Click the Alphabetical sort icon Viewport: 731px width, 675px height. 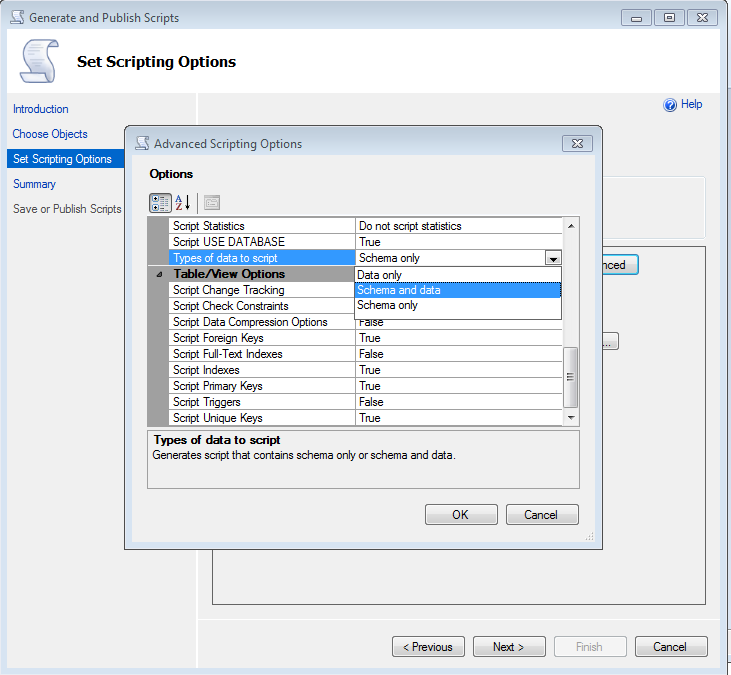coord(183,203)
